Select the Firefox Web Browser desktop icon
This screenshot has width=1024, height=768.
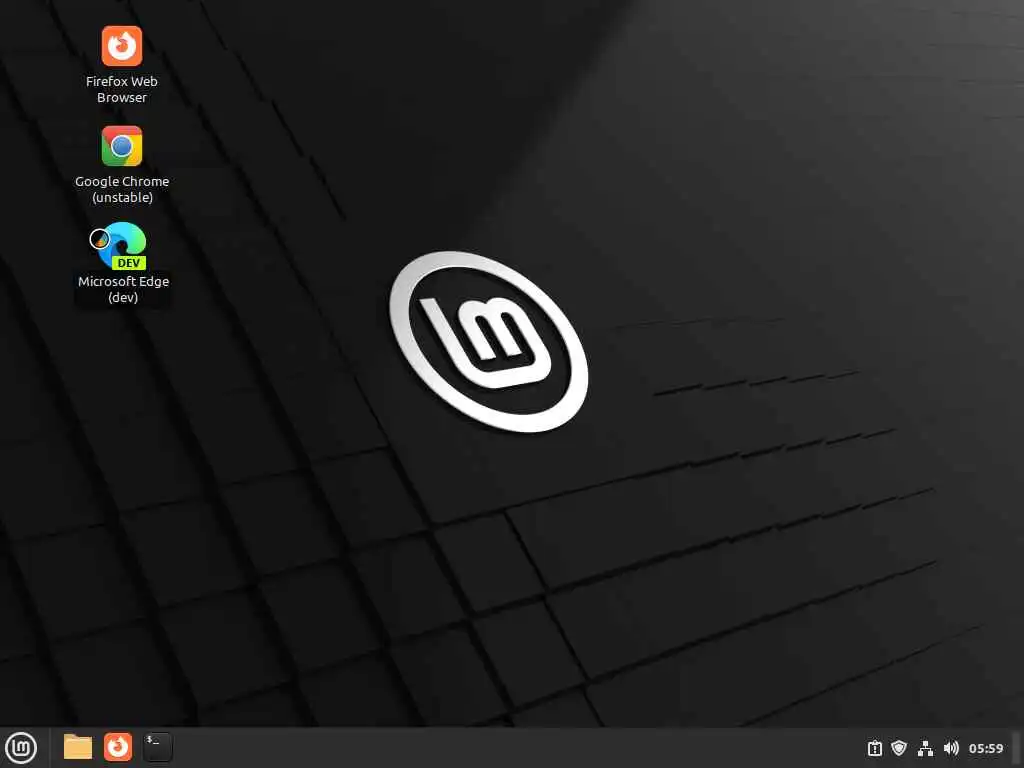point(121,46)
